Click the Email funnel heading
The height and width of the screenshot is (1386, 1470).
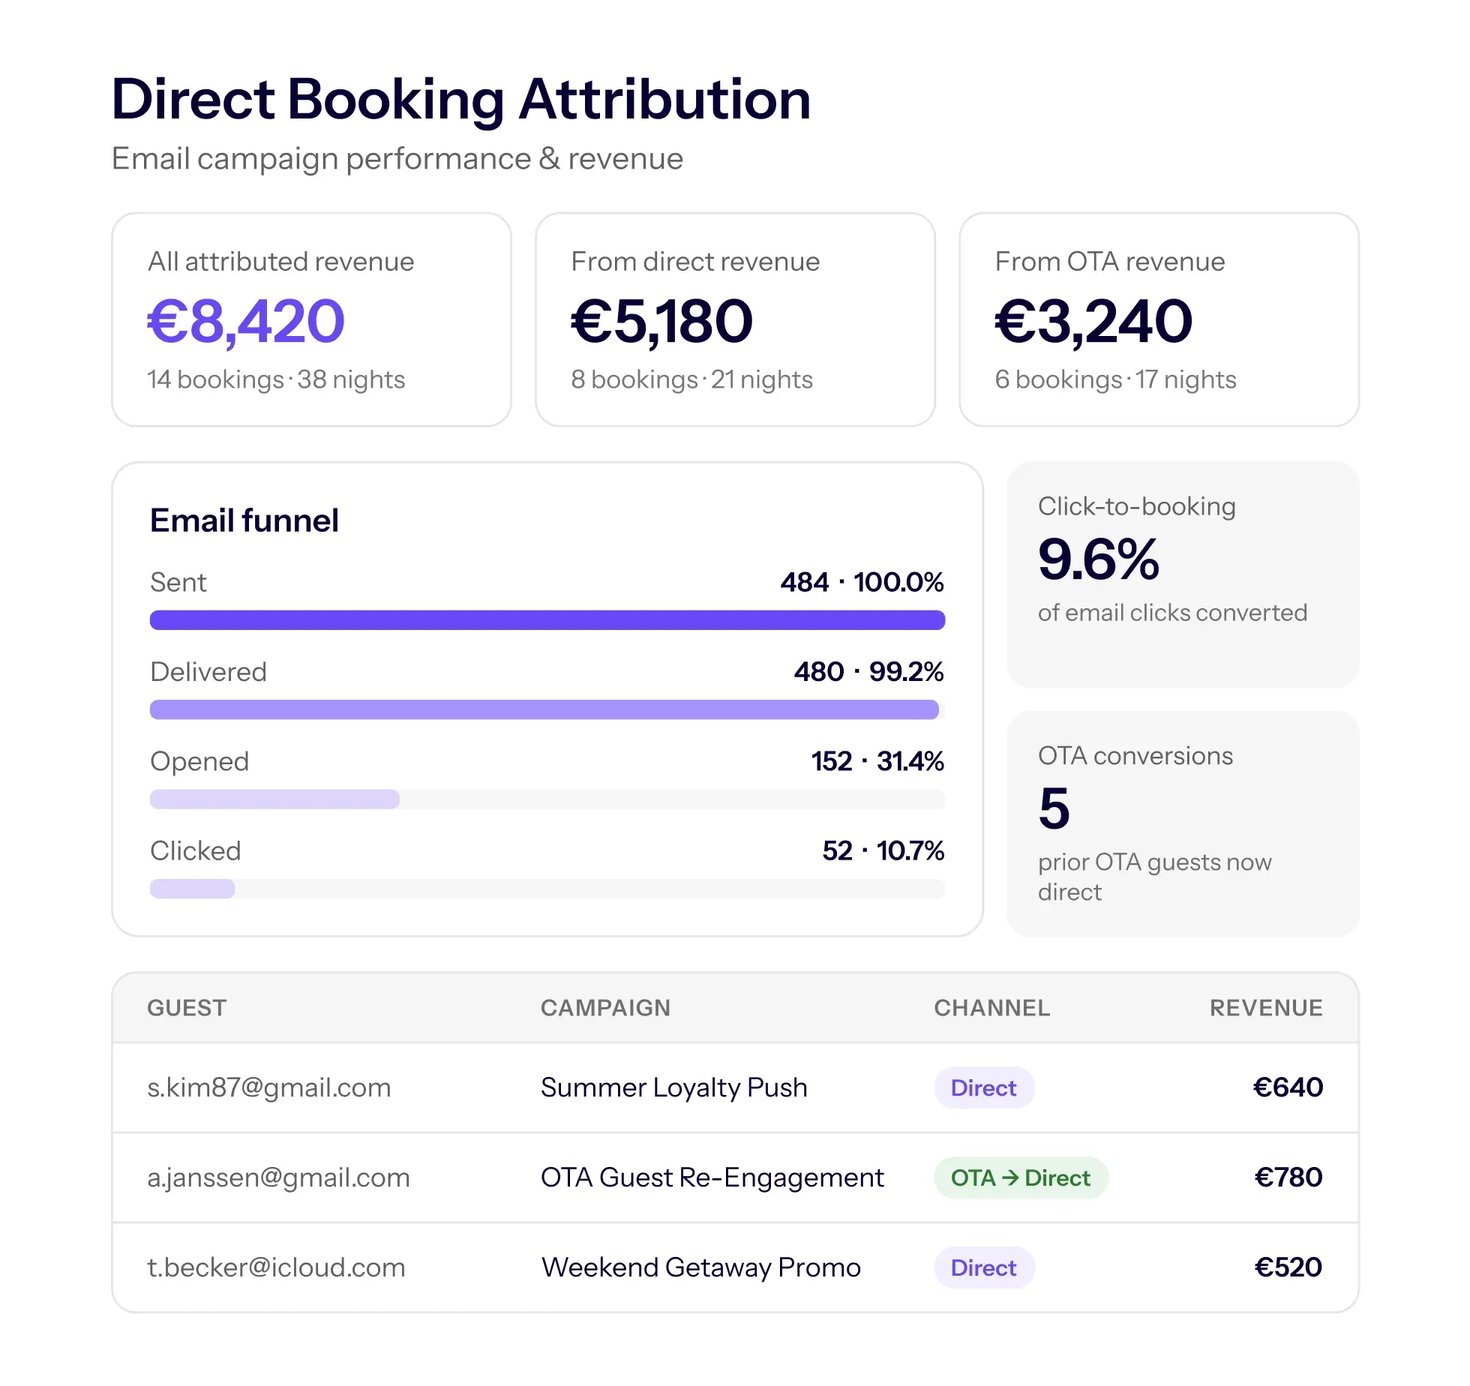[244, 520]
